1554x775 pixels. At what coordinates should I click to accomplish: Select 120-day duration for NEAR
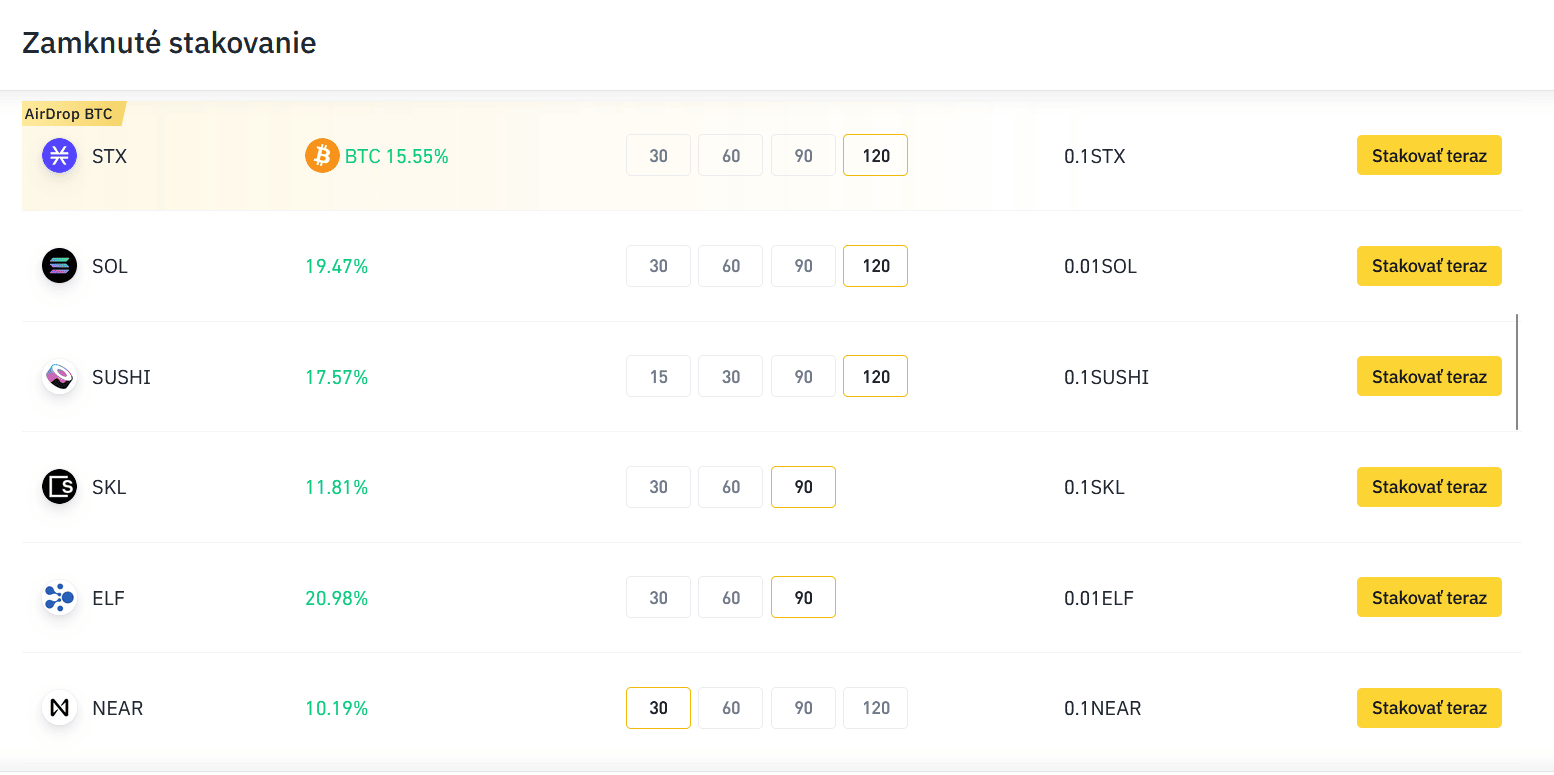pos(876,708)
